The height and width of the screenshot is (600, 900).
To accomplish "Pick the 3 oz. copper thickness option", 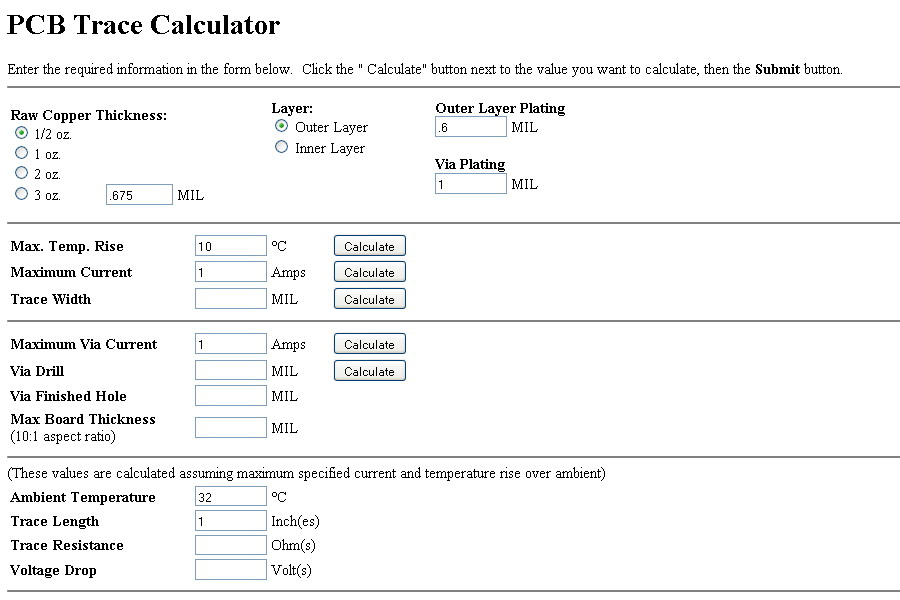I will 21,195.
